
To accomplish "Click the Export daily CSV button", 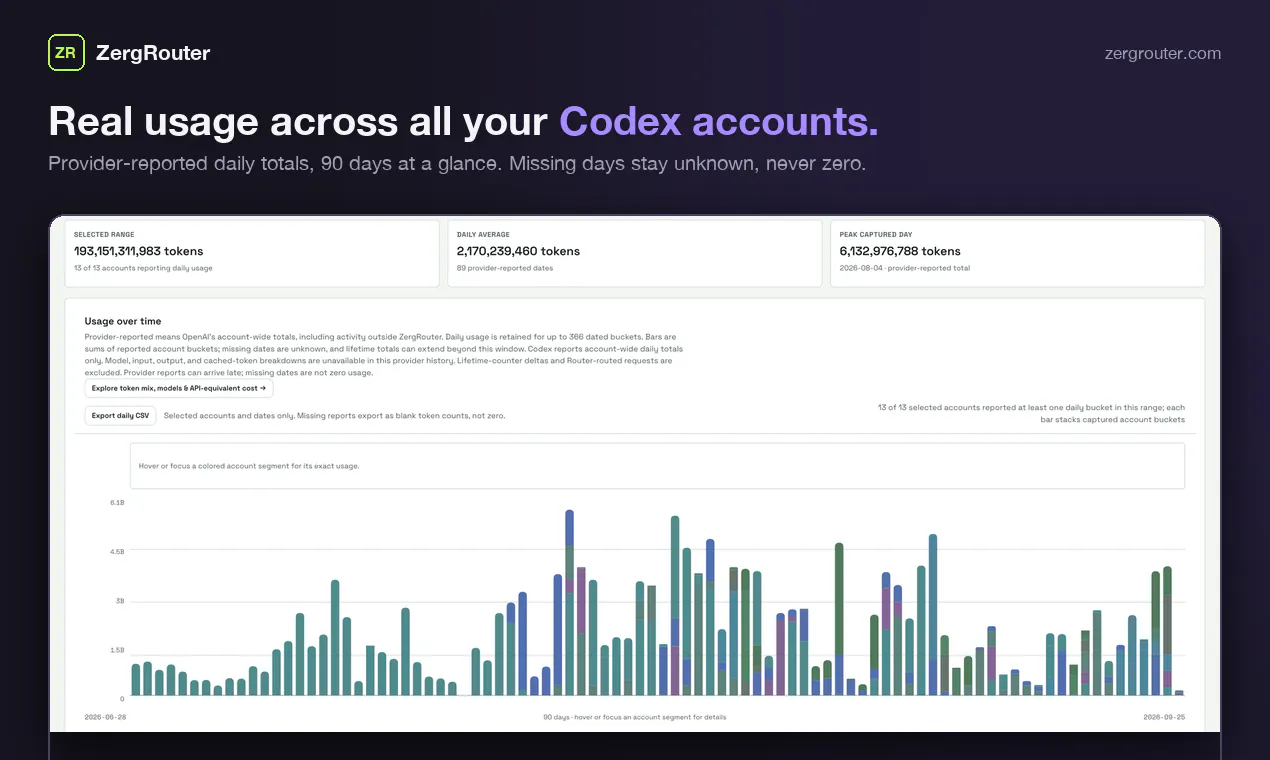I will click(120, 415).
